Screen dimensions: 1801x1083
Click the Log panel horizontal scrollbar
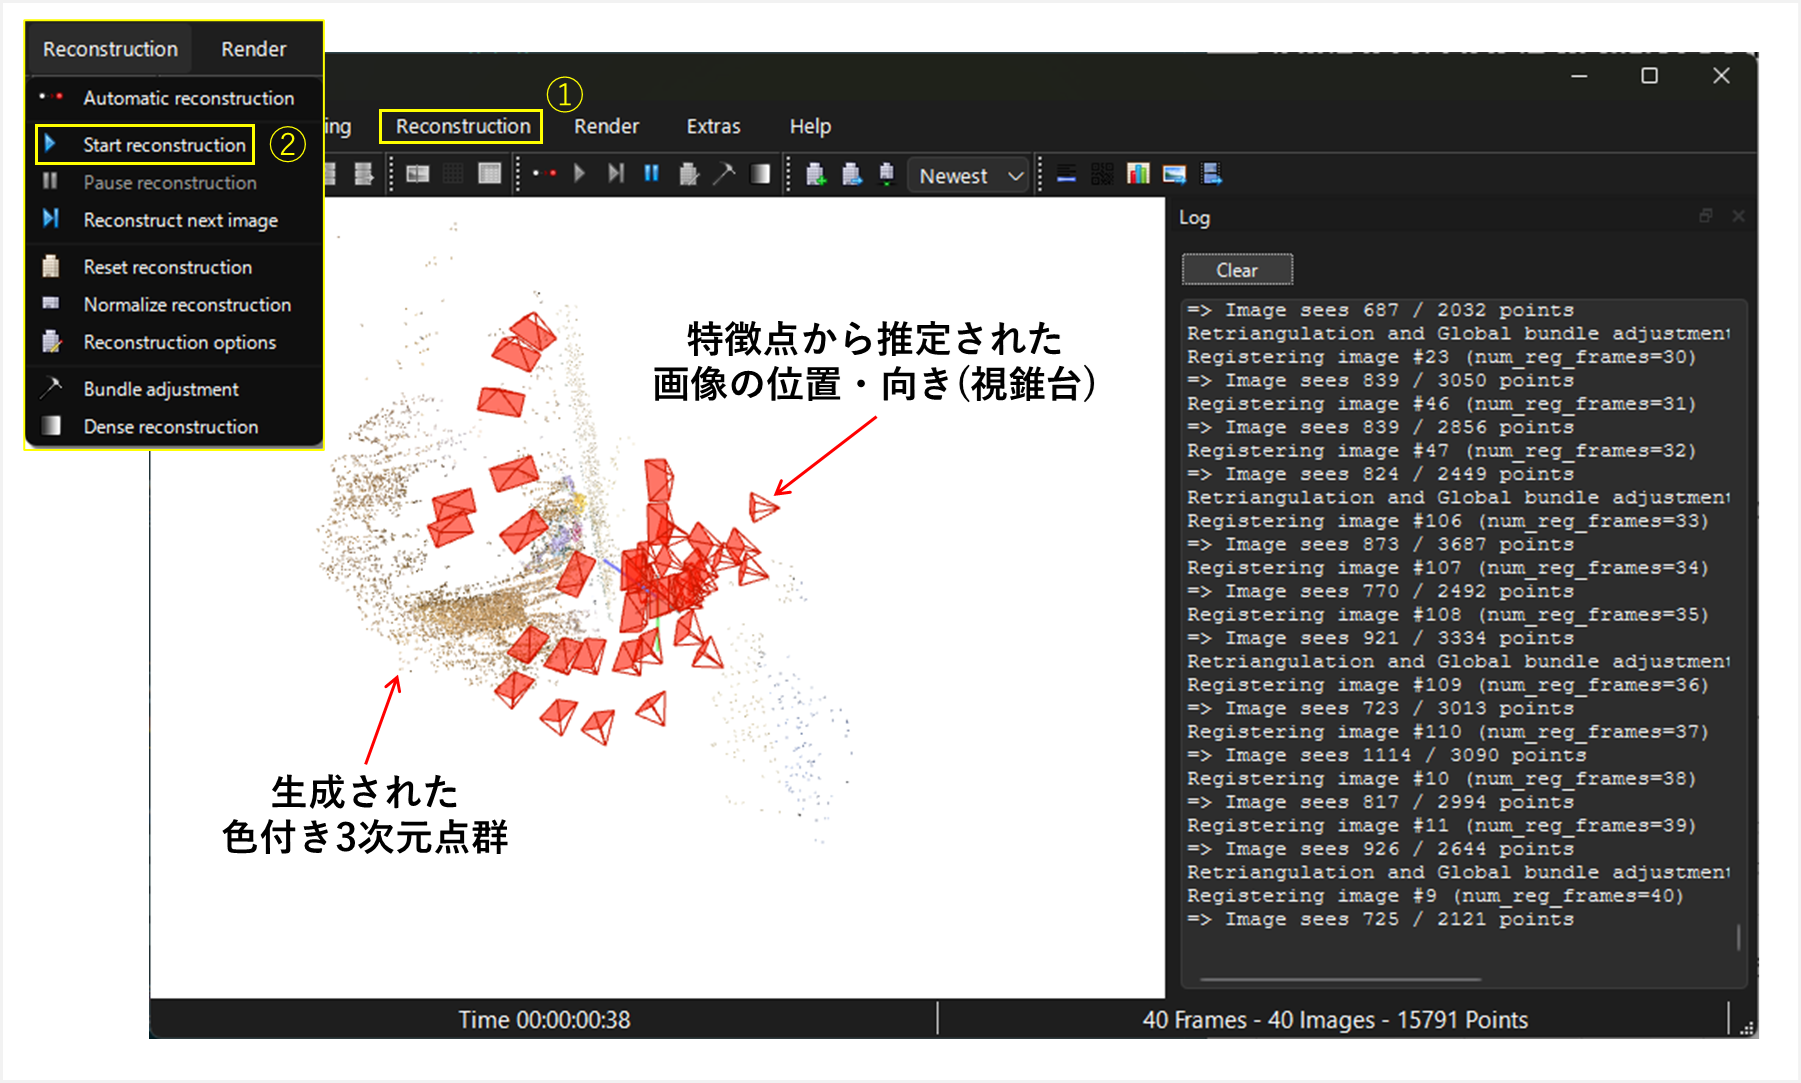pyautogui.click(x=1340, y=979)
